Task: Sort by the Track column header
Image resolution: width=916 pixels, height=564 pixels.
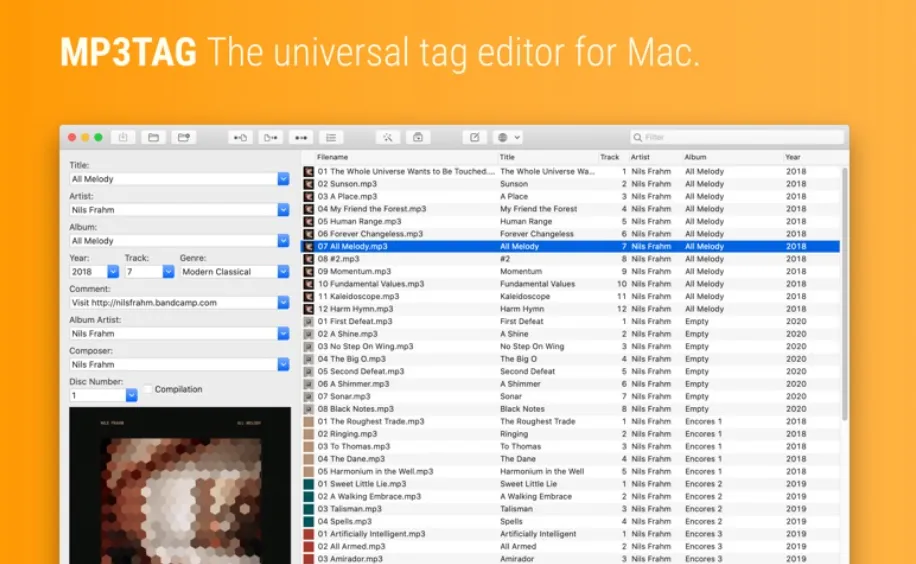Action: 609,157
